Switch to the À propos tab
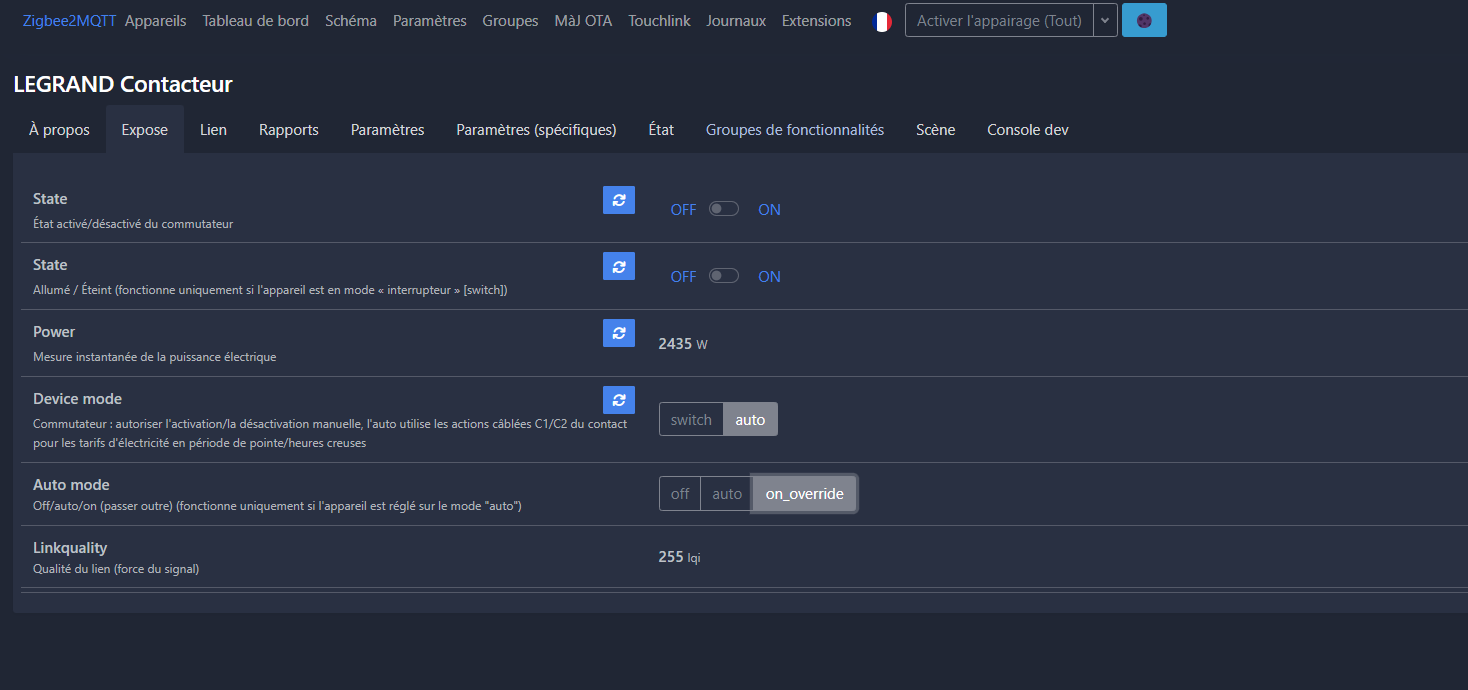 click(59, 130)
